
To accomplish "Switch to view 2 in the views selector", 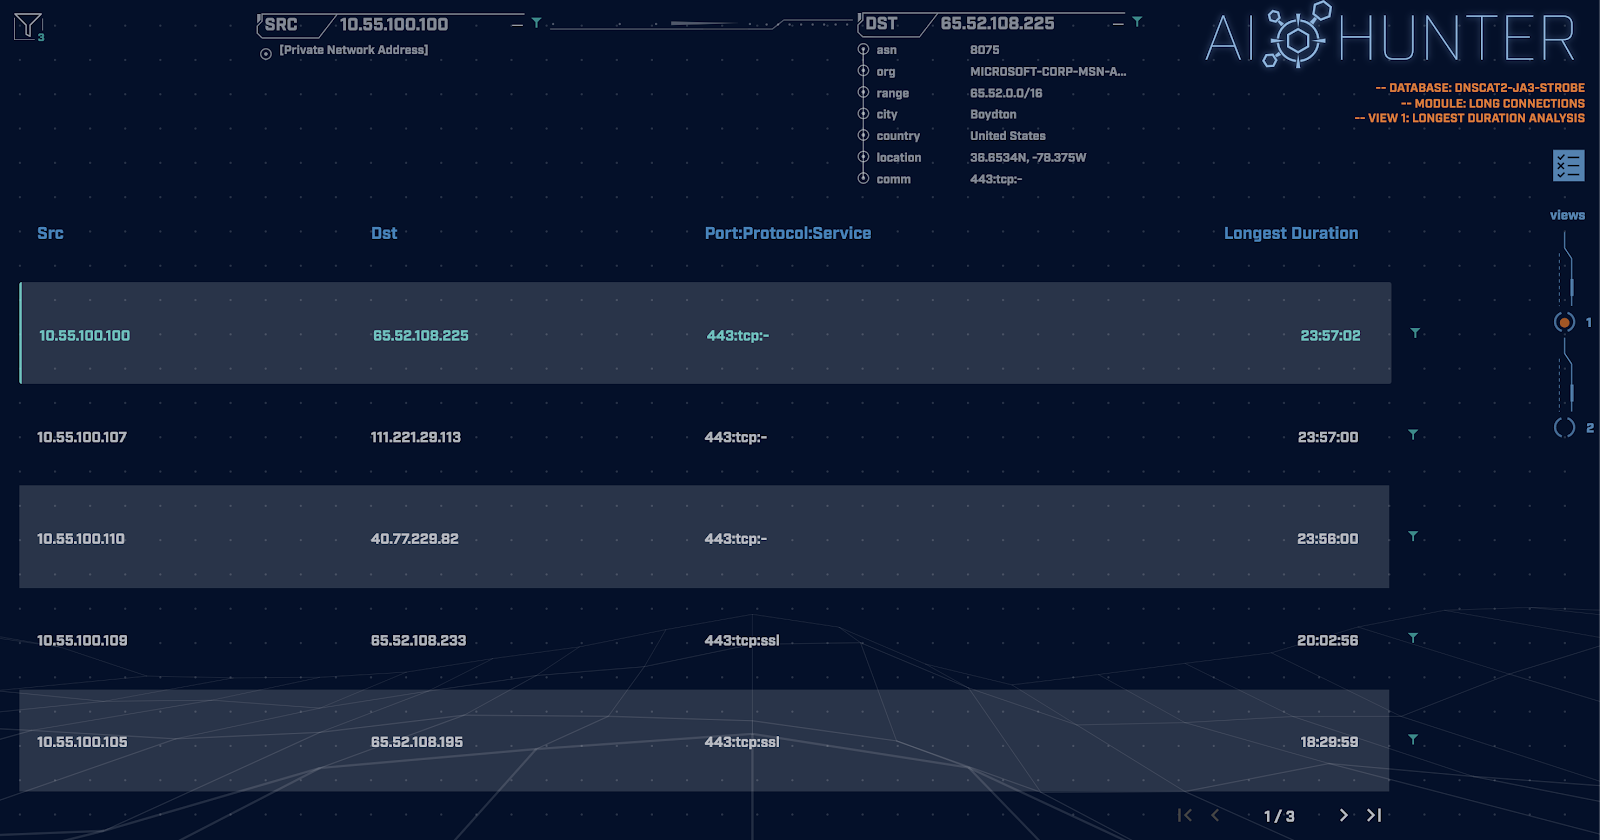I will [x=1565, y=427].
